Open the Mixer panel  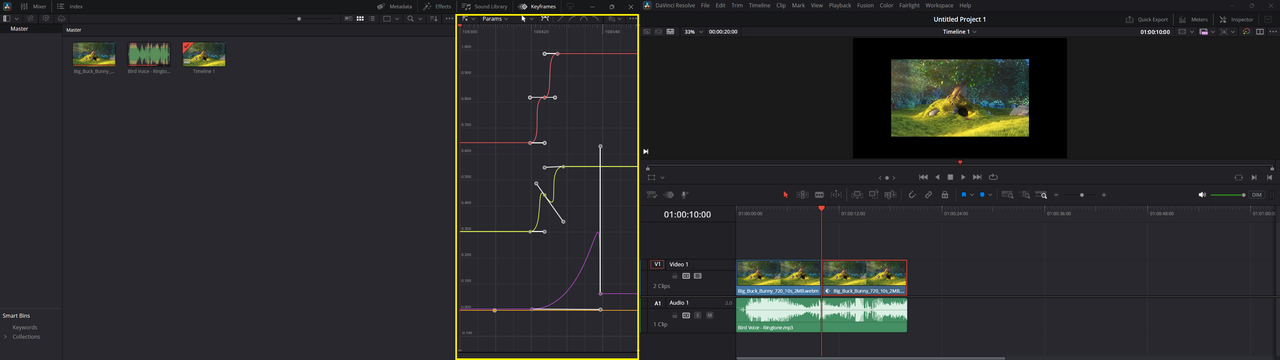32,6
